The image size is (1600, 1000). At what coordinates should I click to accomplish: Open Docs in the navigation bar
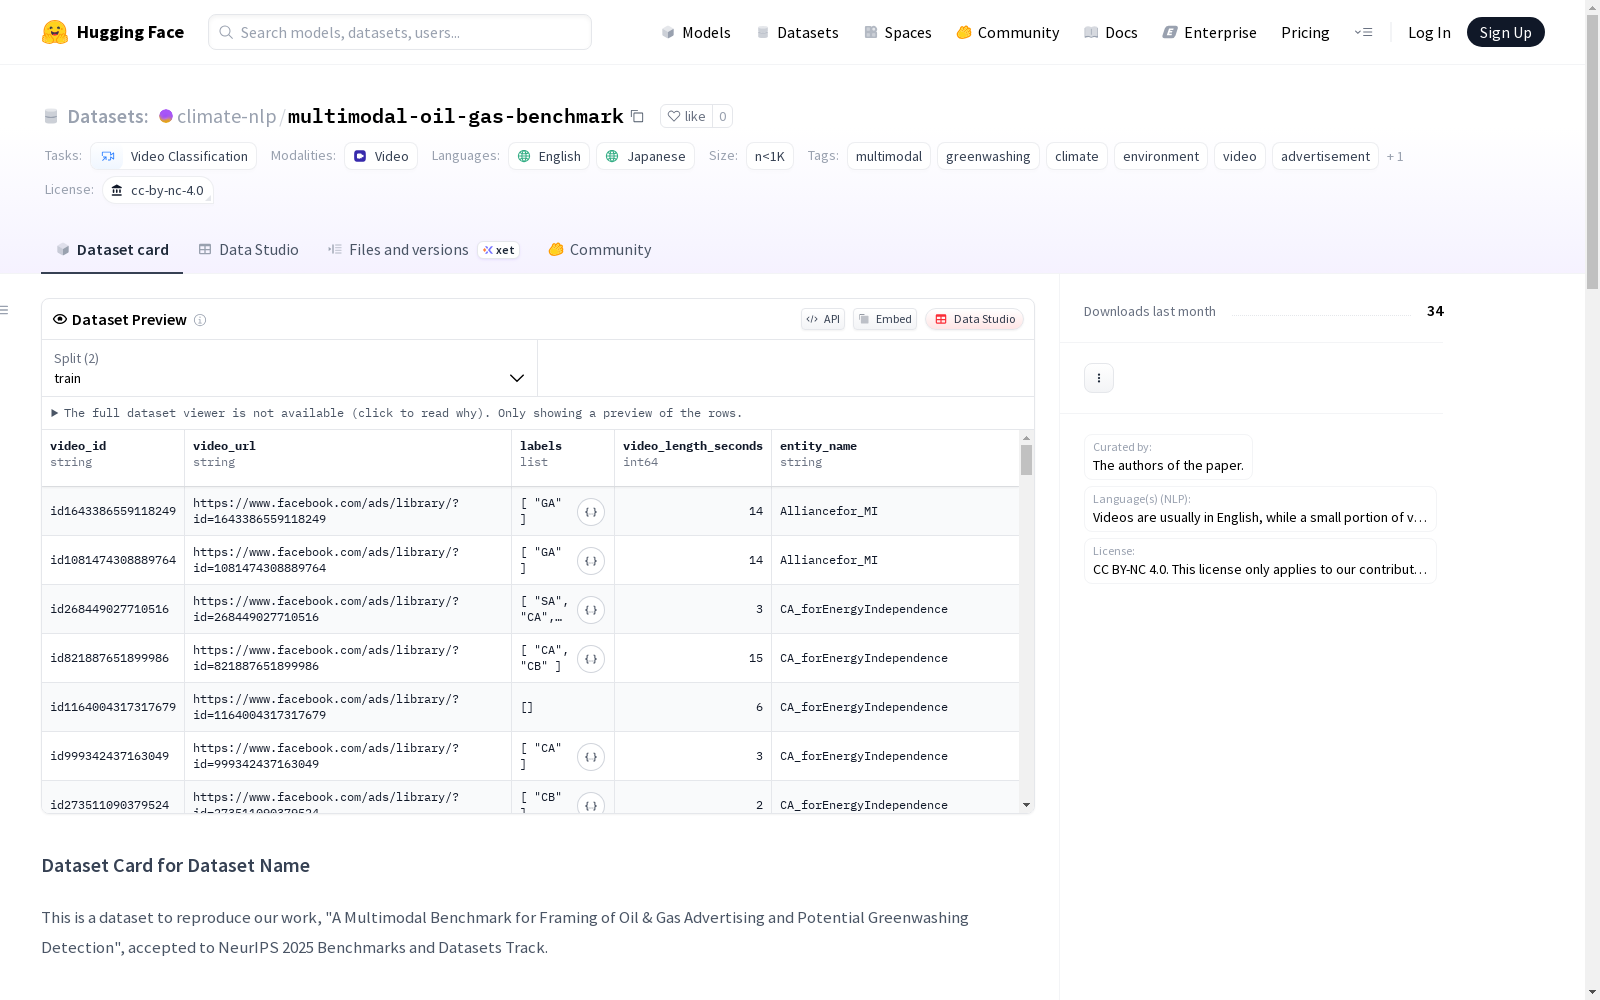(1111, 32)
